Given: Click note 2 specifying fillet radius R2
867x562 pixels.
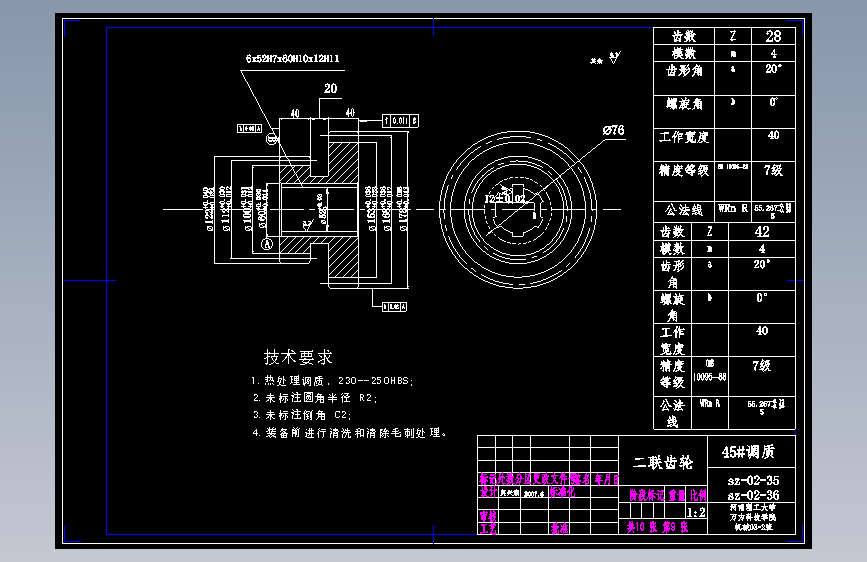Looking at the screenshot, I should tap(315, 398).
